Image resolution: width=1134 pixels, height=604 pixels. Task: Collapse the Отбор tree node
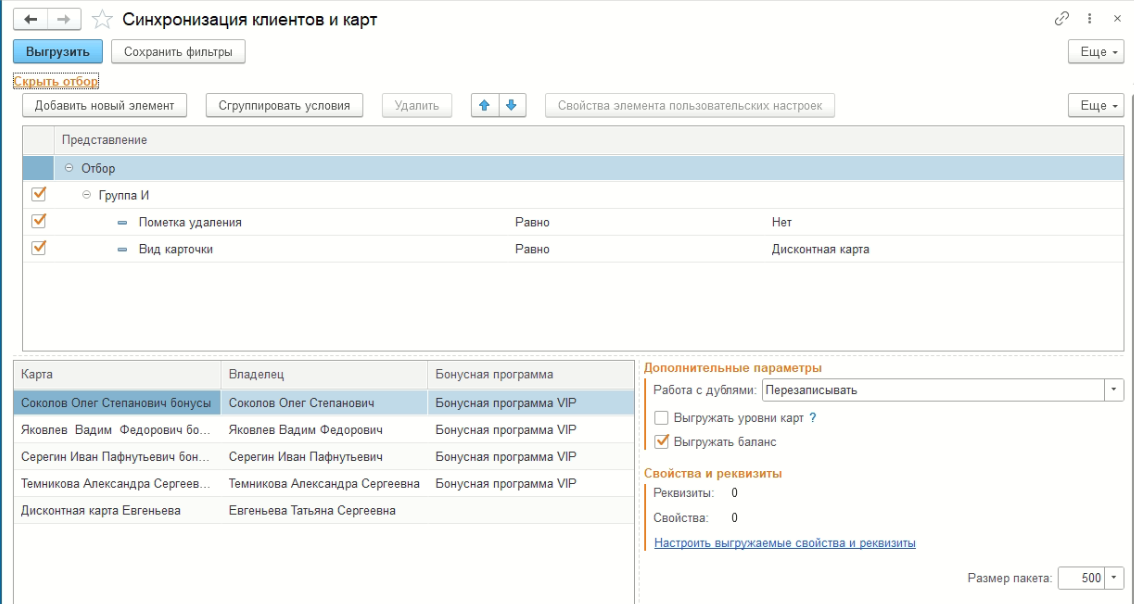coord(69,169)
